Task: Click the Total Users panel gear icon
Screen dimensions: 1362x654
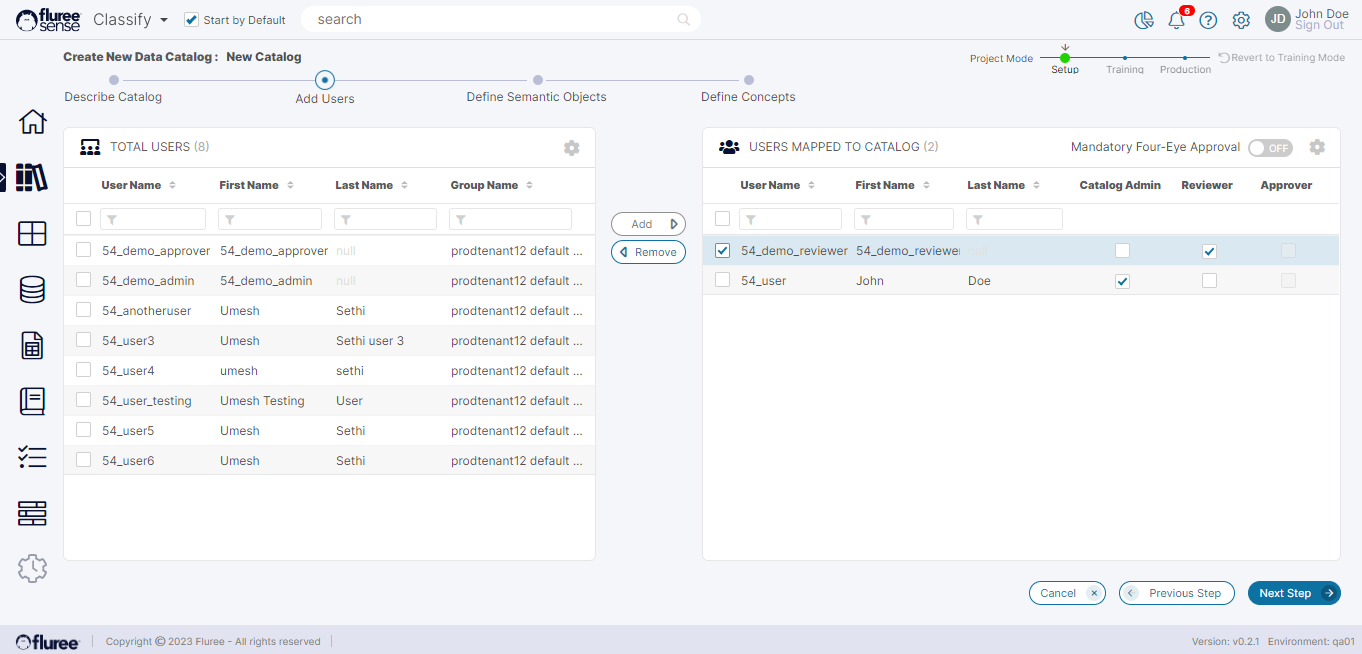Action: [571, 148]
